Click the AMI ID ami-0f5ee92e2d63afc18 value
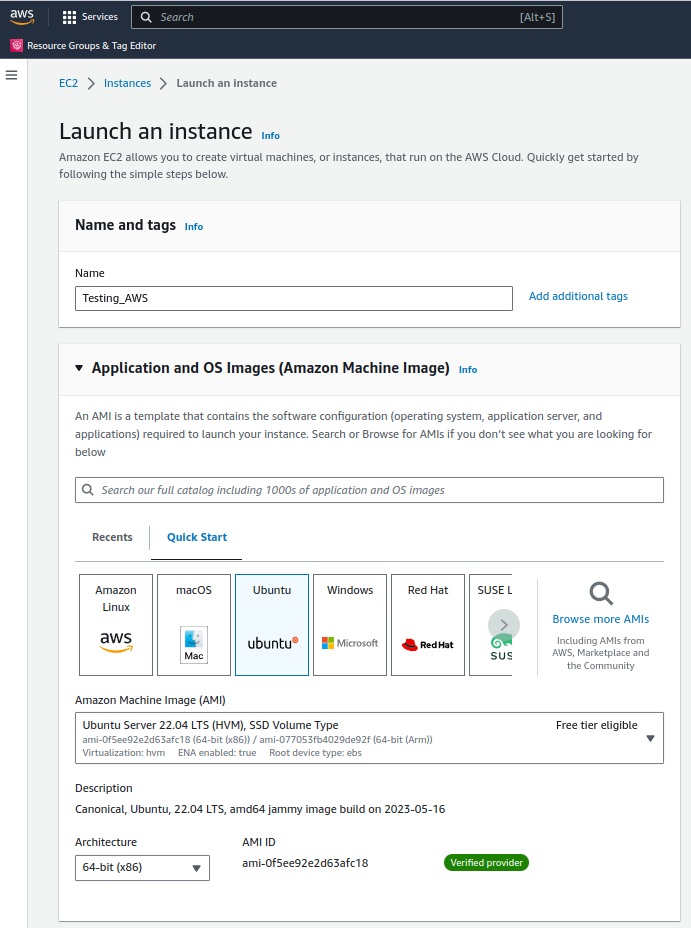The width and height of the screenshot is (691, 928). [x=305, y=863]
